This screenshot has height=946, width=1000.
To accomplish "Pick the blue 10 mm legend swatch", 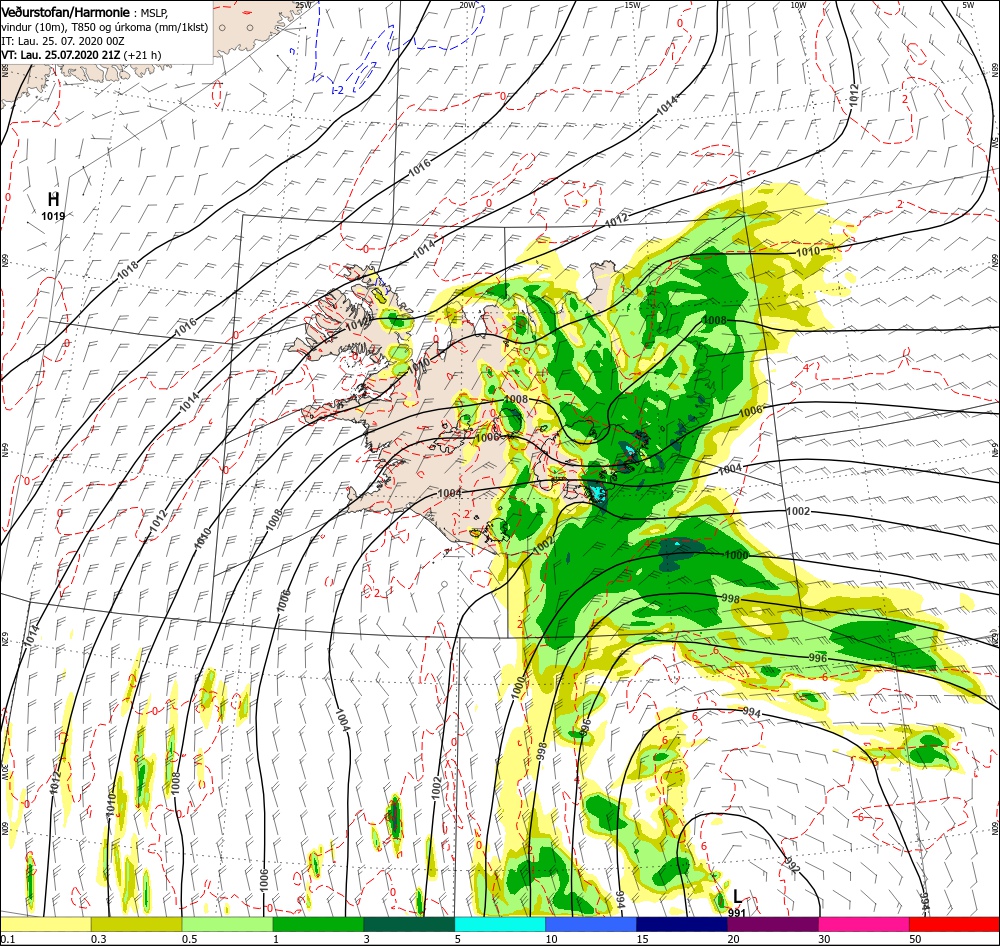I will tap(591, 924).
